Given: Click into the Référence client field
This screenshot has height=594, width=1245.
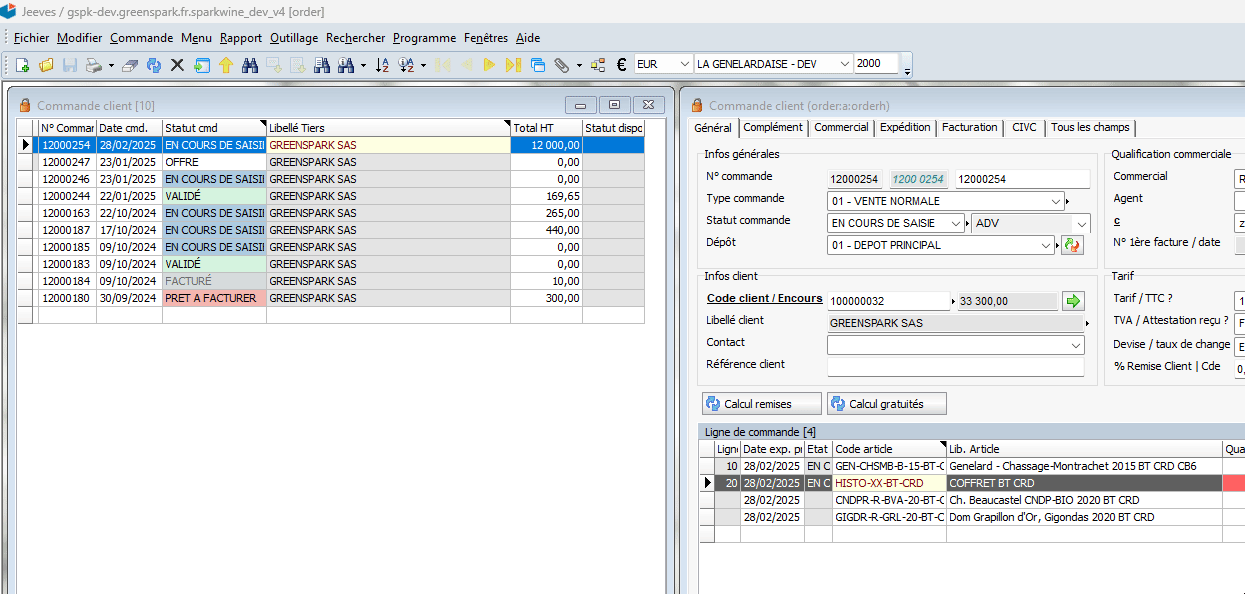Looking at the screenshot, I should (x=955, y=367).
